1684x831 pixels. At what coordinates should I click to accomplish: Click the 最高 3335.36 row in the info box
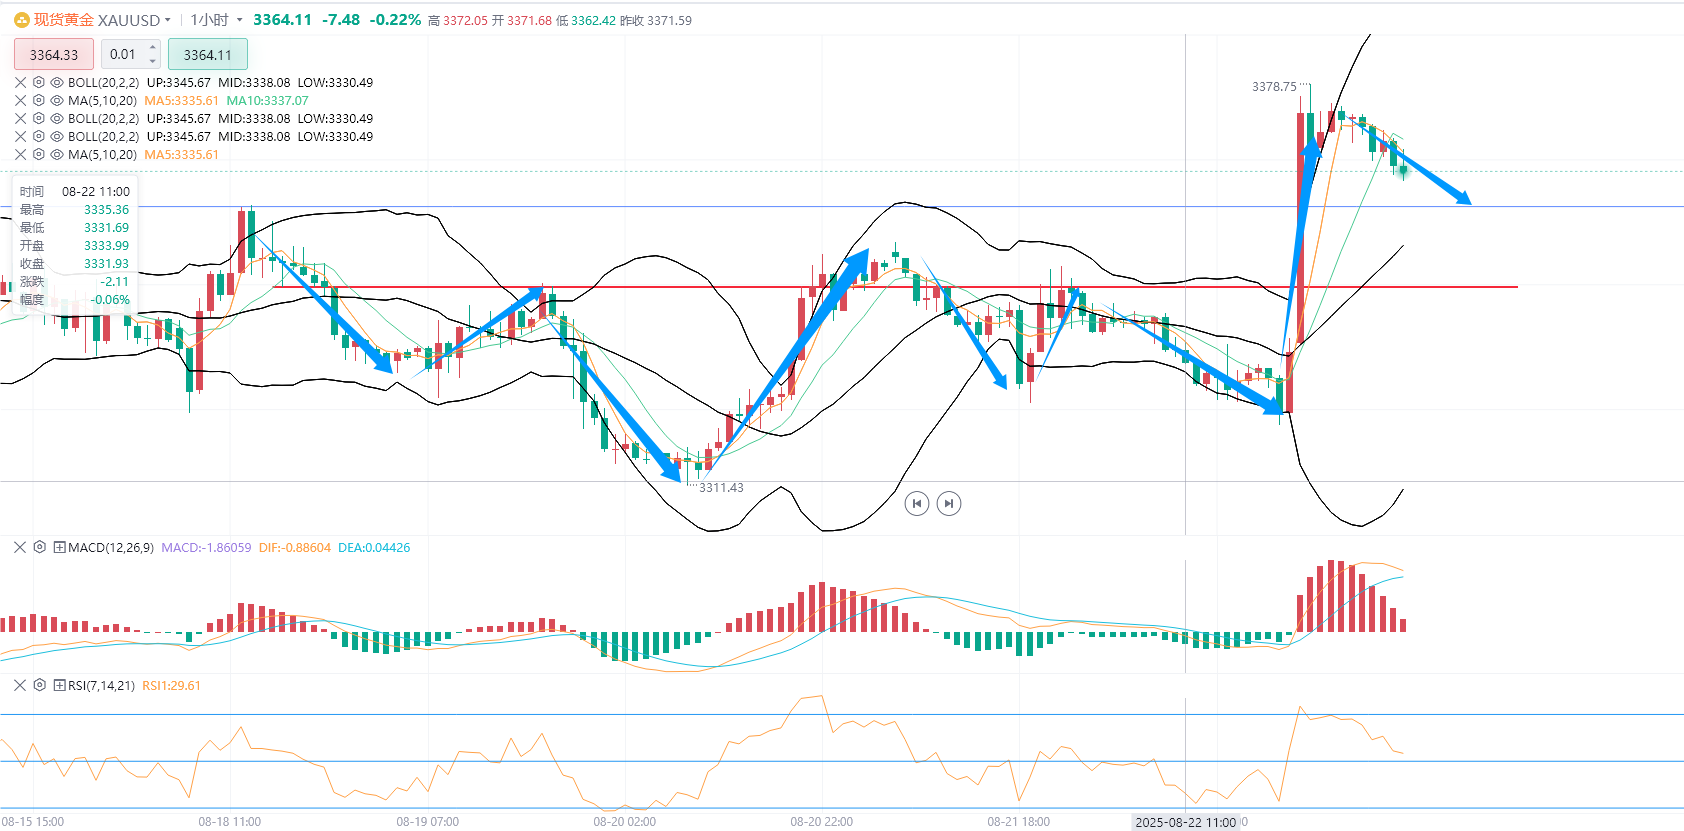pos(75,209)
